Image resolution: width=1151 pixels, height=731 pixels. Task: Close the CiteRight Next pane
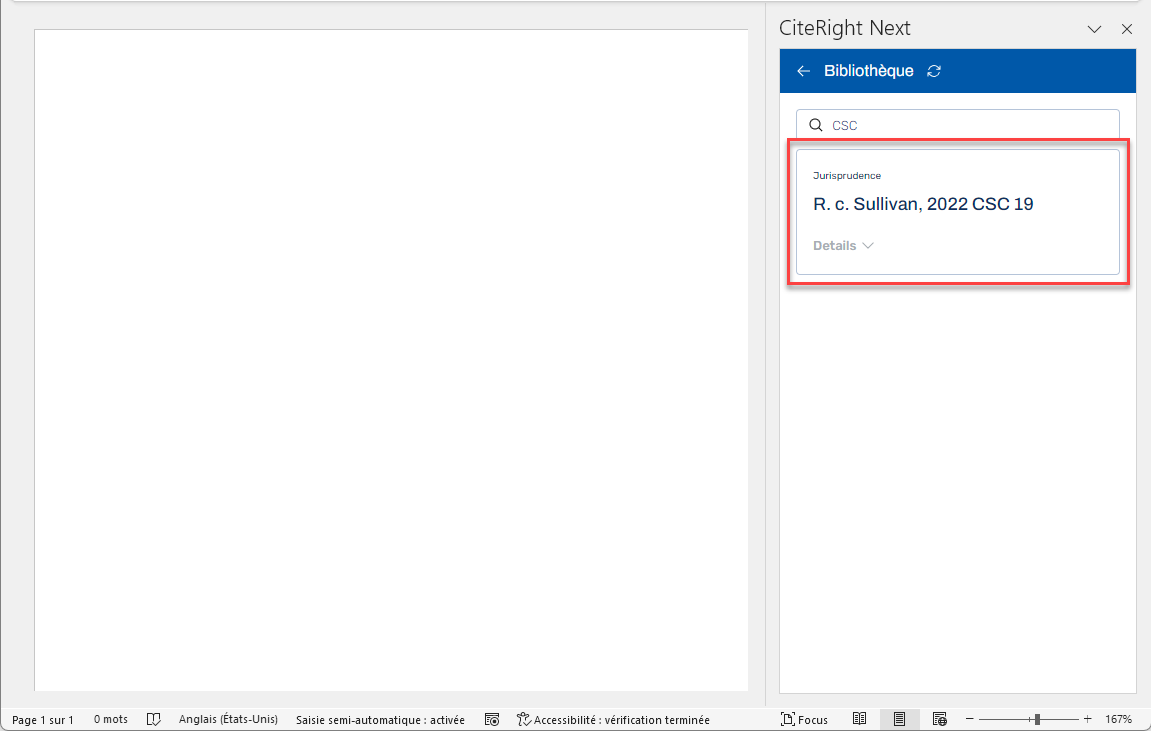click(1127, 29)
